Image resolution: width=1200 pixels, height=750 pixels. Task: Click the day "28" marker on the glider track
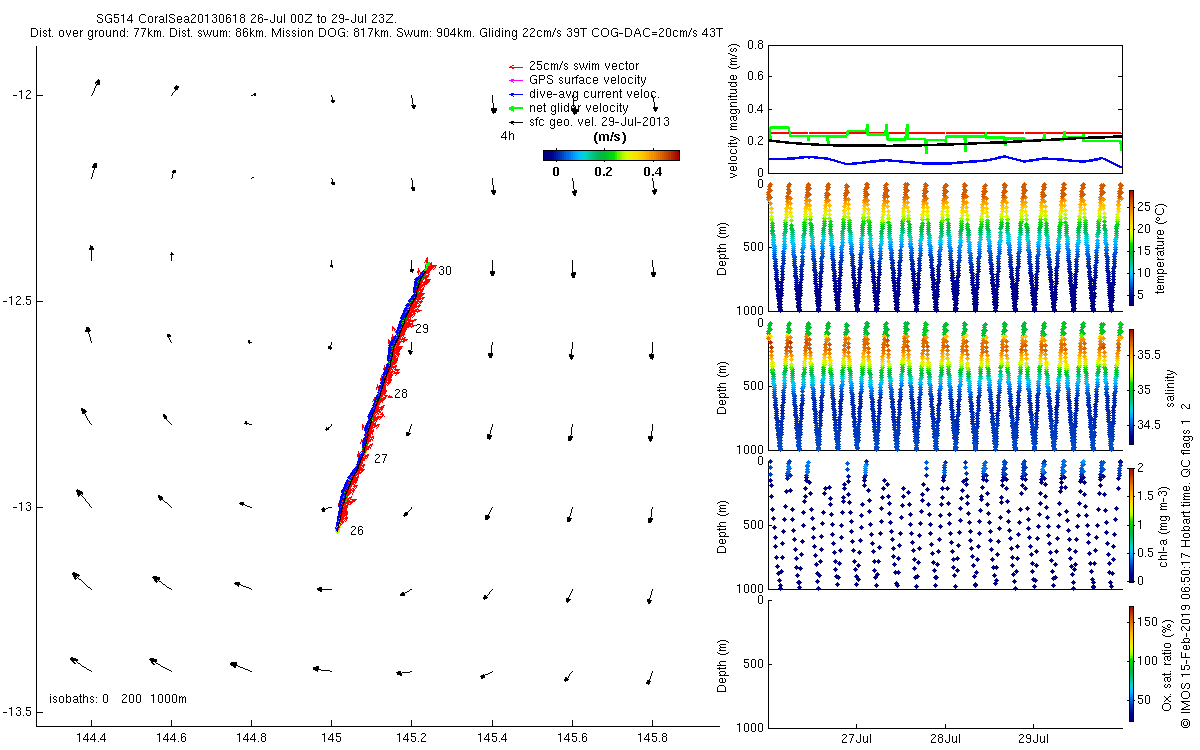tap(401, 395)
